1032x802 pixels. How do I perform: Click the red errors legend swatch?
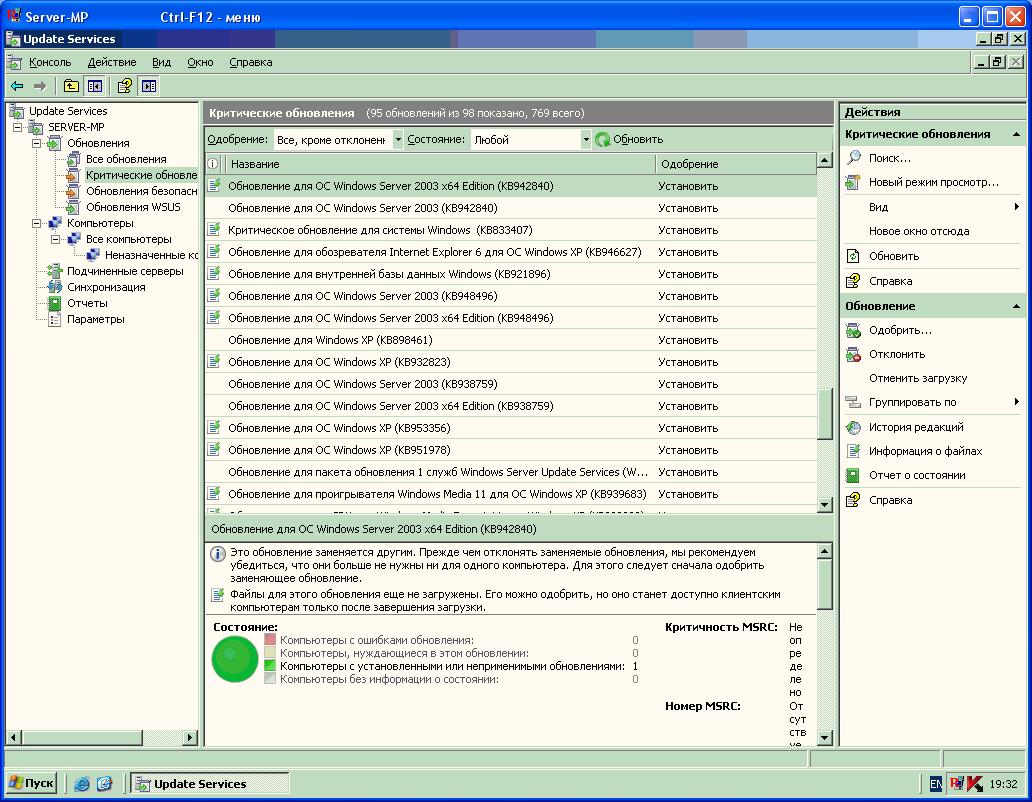(270, 639)
